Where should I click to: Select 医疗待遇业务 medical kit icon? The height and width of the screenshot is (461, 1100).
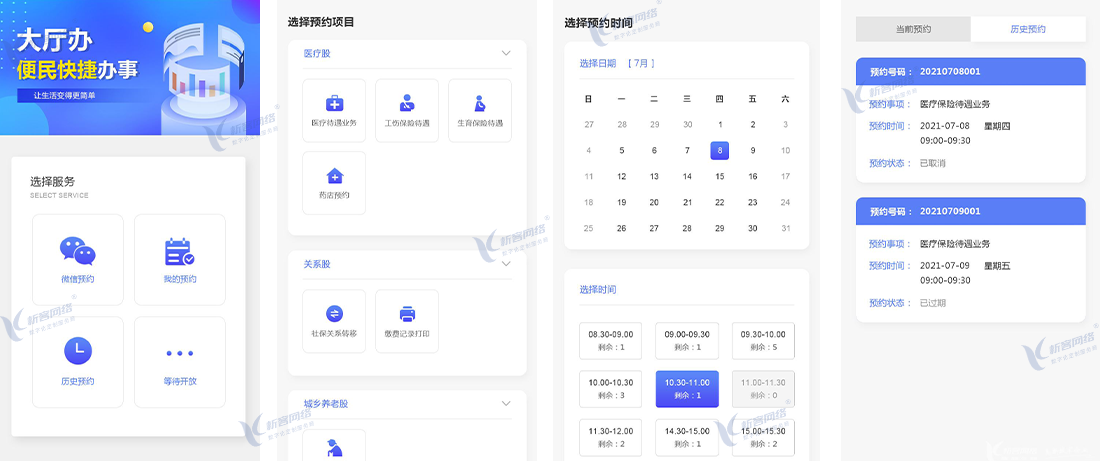tap(334, 103)
